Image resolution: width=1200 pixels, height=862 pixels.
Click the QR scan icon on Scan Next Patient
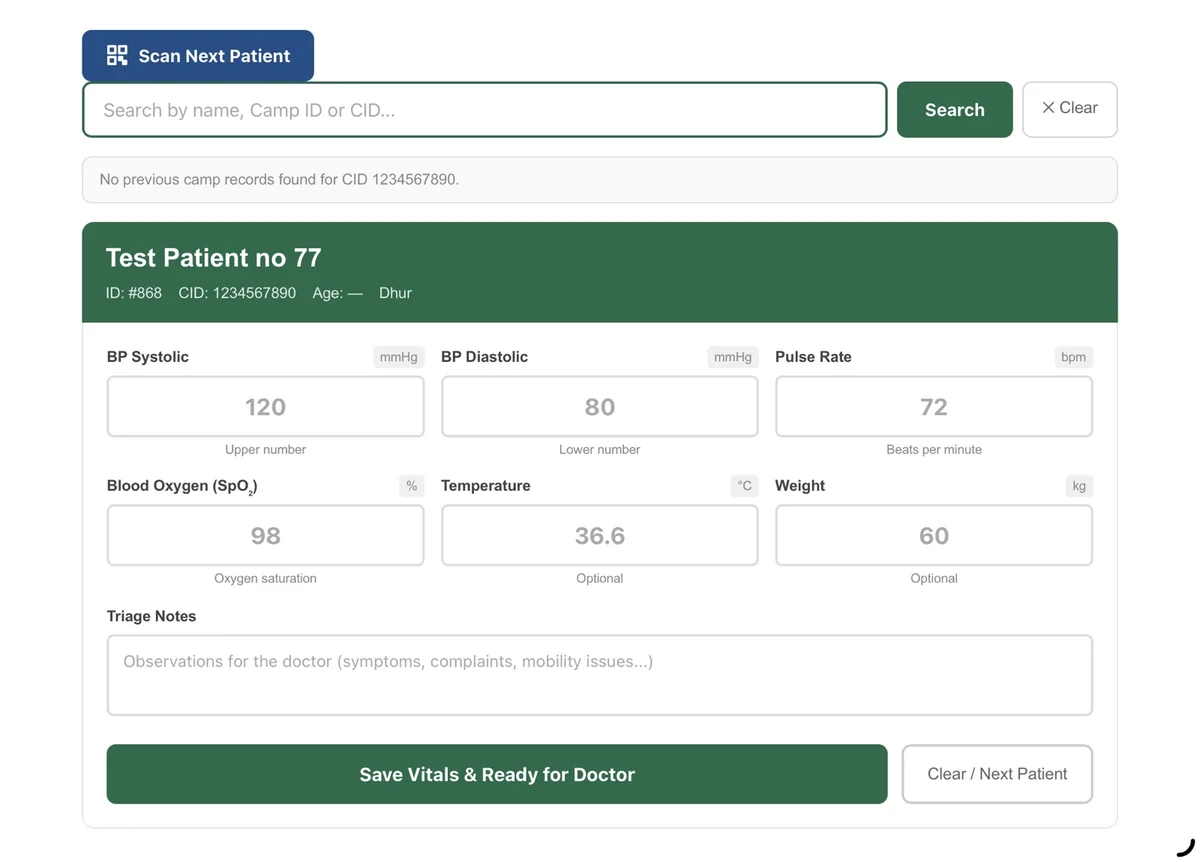117,55
